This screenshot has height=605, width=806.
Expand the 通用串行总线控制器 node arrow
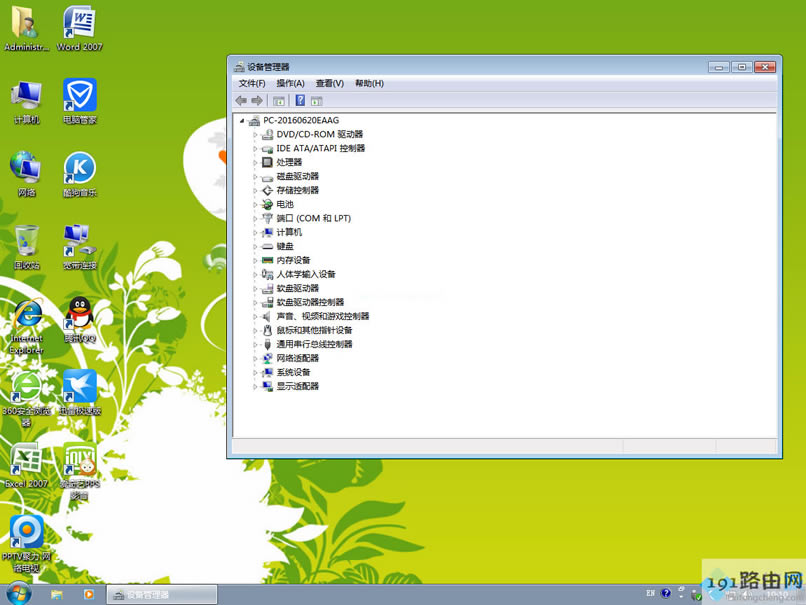(x=255, y=344)
